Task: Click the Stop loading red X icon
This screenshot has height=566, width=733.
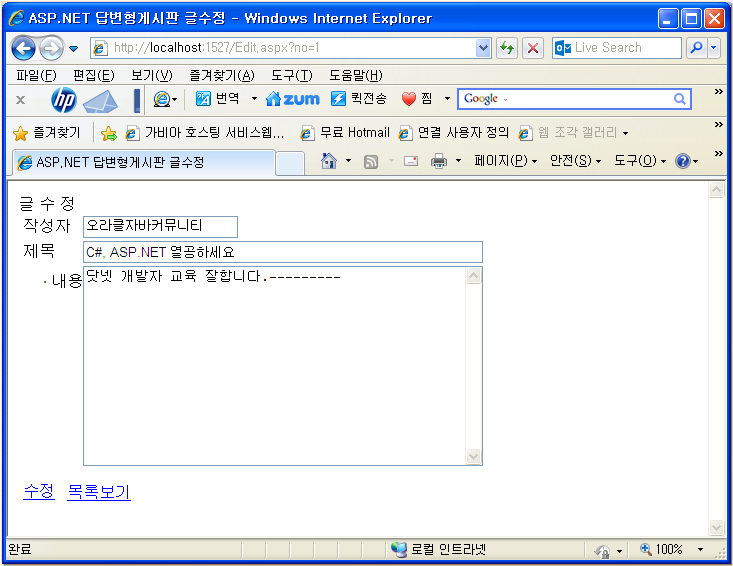Action: [x=532, y=48]
